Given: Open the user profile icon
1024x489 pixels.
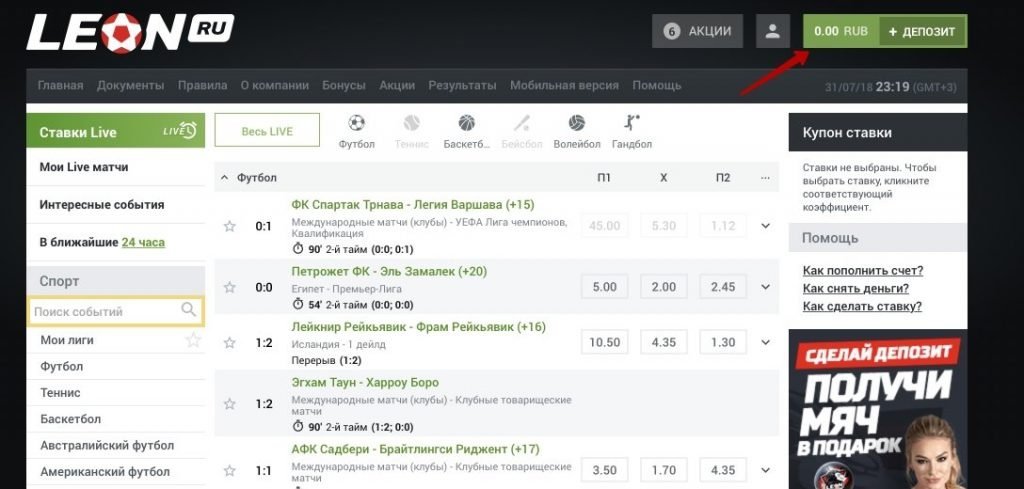Looking at the screenshot, I should click(x=772, y=31).
